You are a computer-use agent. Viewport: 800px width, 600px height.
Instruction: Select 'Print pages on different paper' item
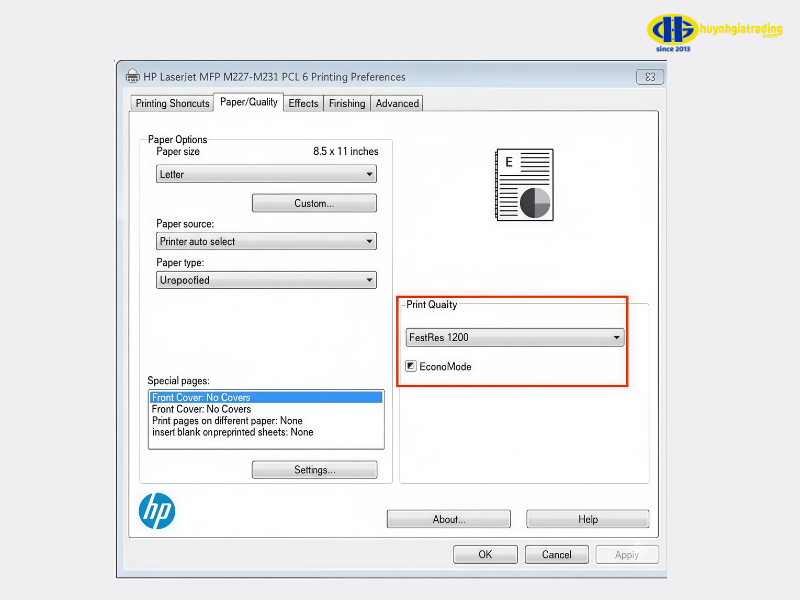point(227,421)
